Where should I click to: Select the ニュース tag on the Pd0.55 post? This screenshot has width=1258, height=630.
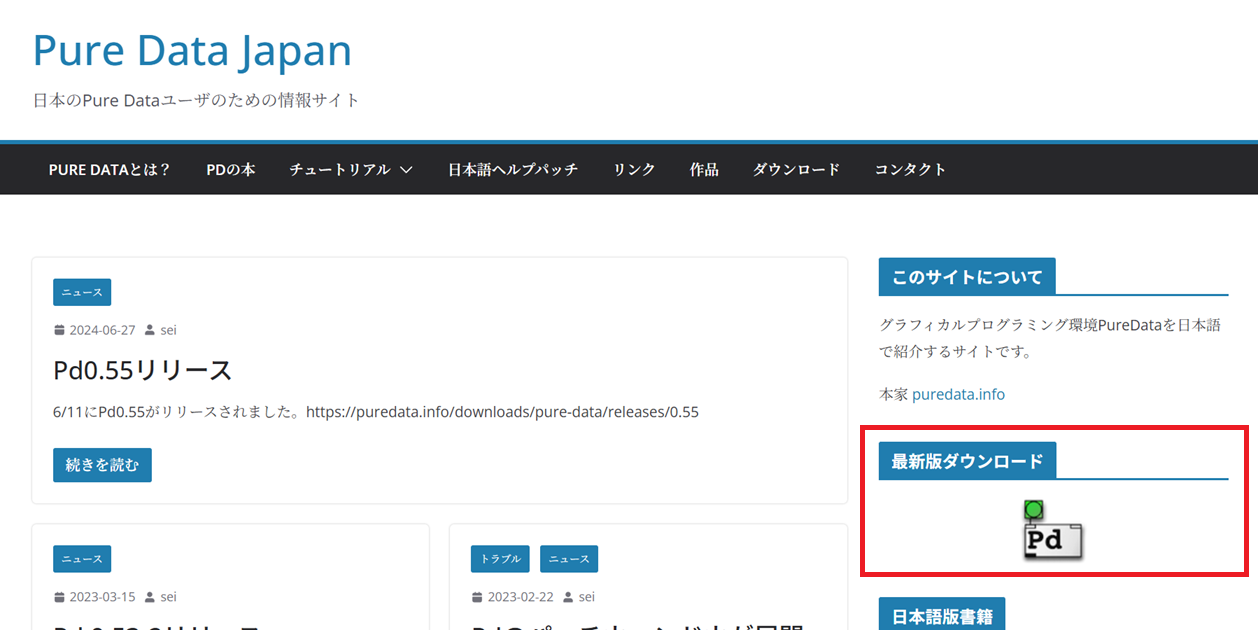coord(82,292)
